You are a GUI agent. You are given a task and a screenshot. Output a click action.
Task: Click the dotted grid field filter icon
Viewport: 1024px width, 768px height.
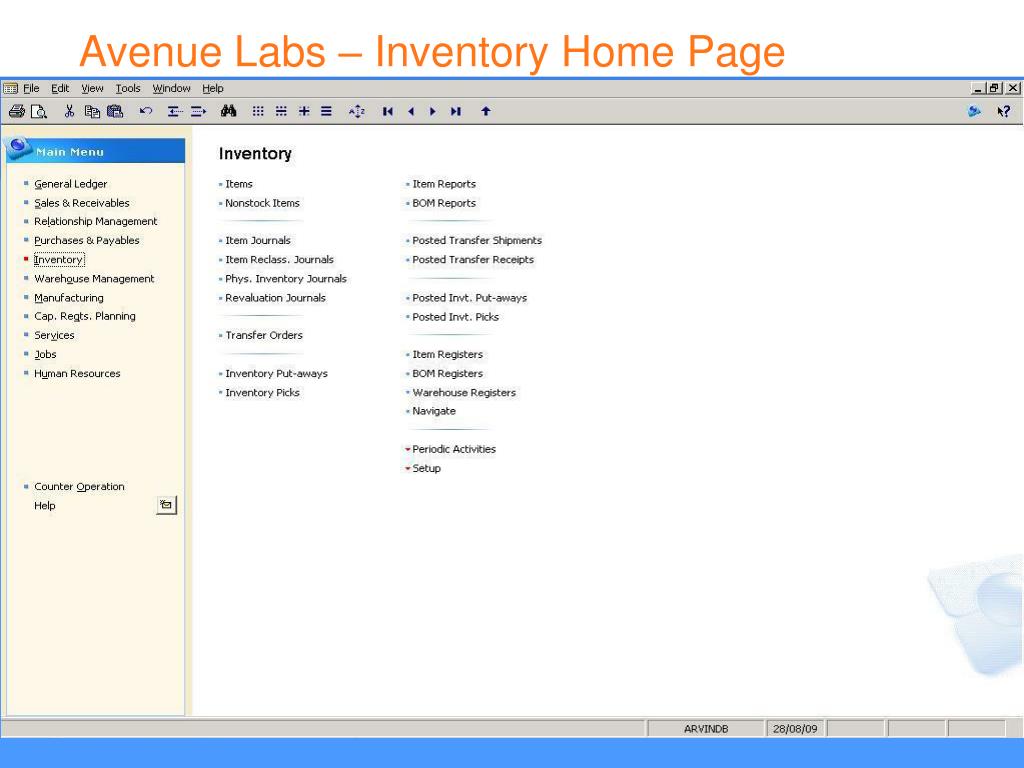point(258,112)
